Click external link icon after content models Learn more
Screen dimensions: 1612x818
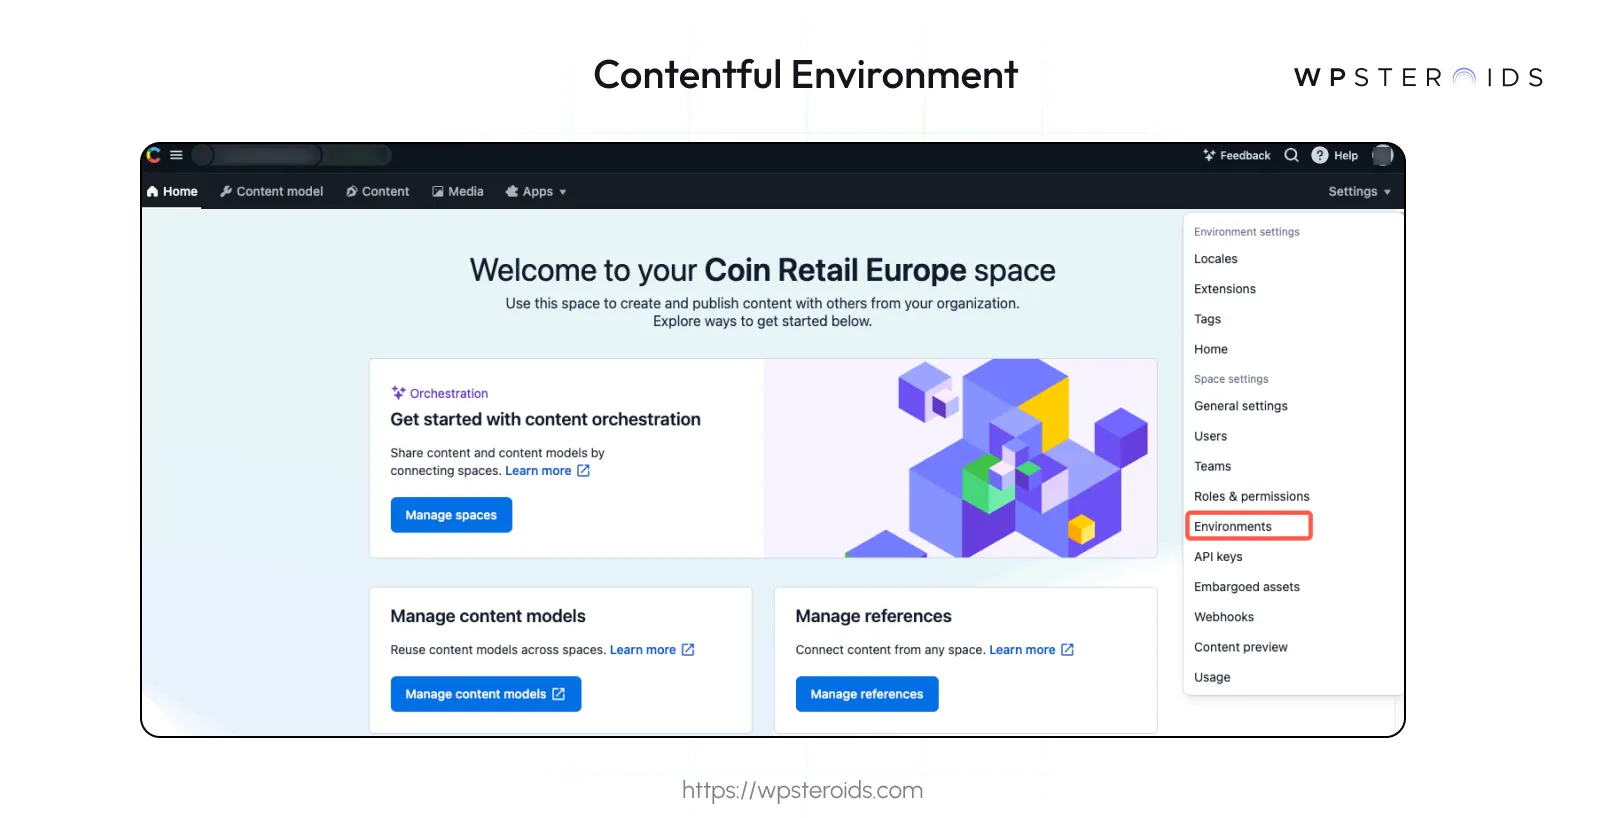click(688, 650)
